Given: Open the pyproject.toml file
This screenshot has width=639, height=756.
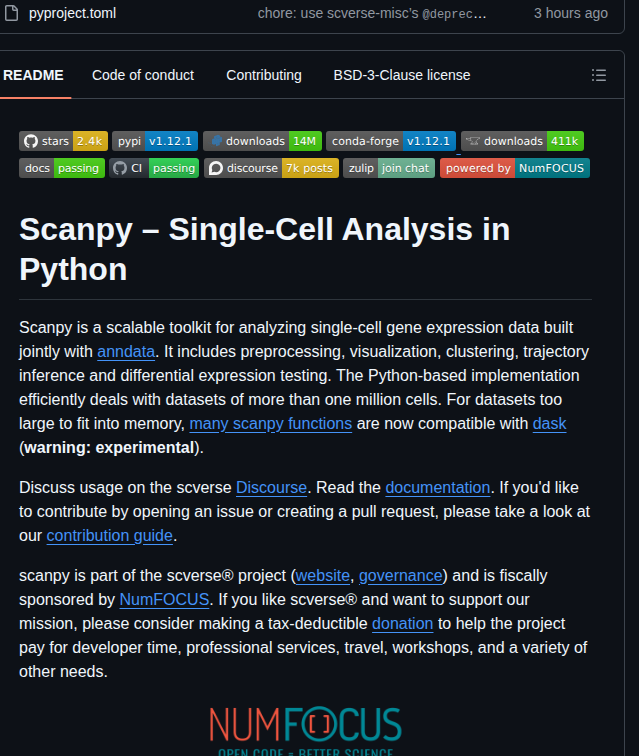Looking at the screenshot, I should pos(72,13).
